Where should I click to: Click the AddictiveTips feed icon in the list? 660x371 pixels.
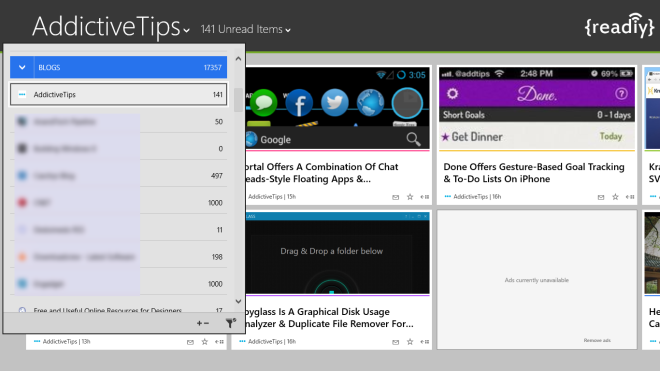pyautogui.click(x=22, y=94)
